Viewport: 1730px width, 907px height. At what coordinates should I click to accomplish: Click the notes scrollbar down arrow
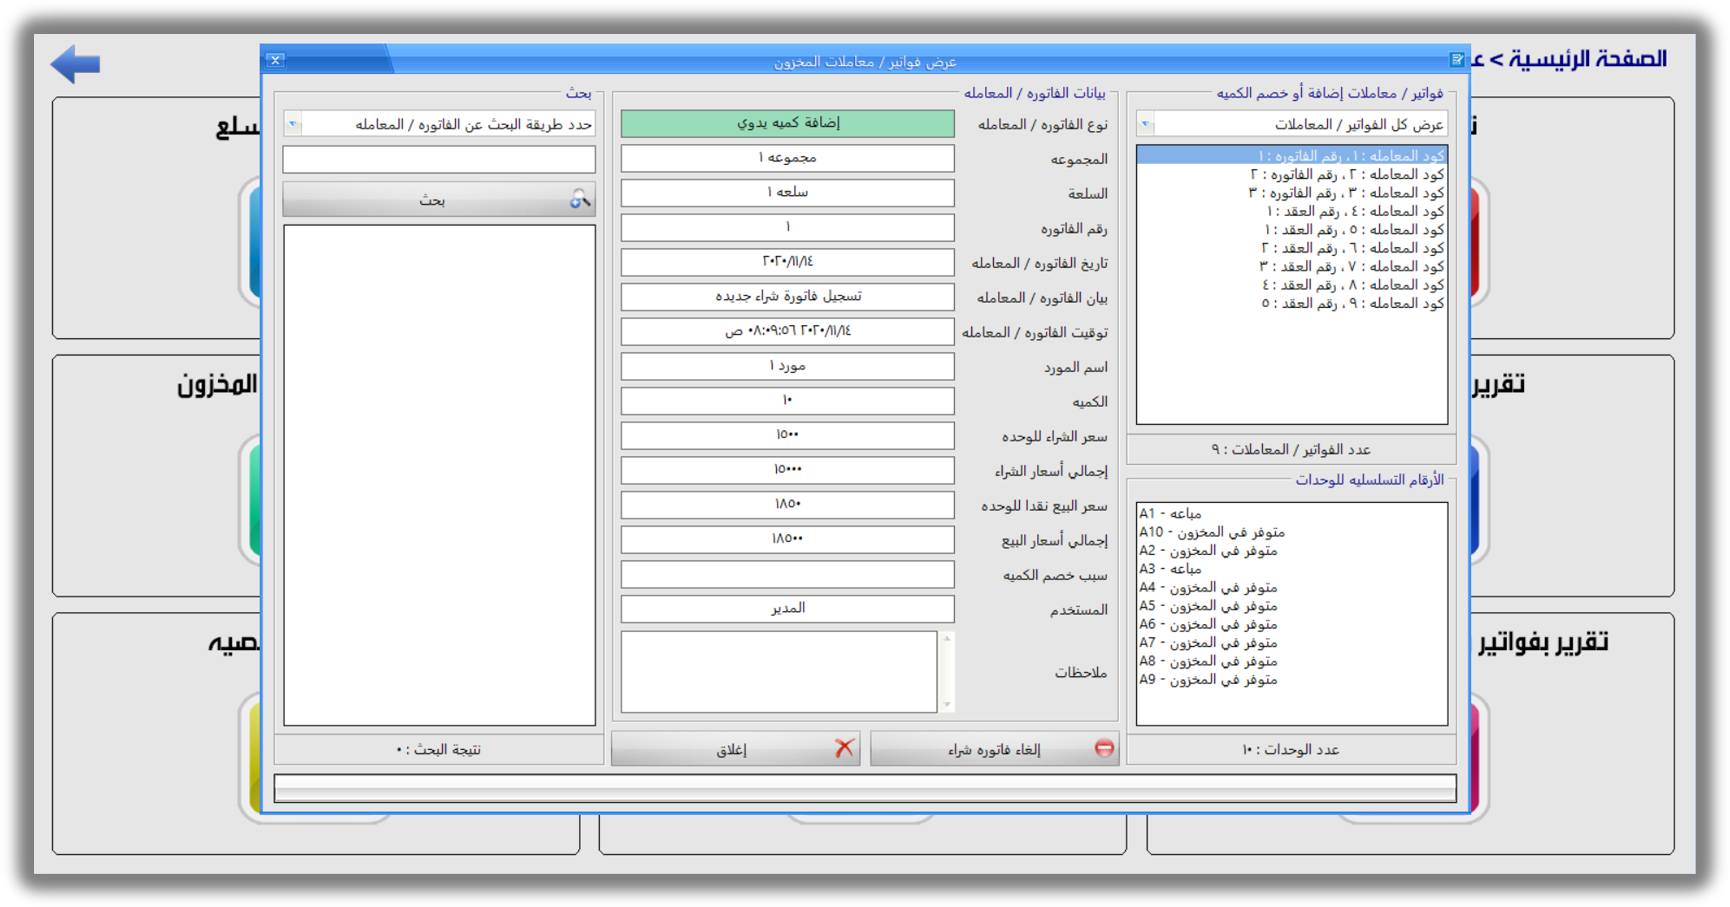click(947, 705)
